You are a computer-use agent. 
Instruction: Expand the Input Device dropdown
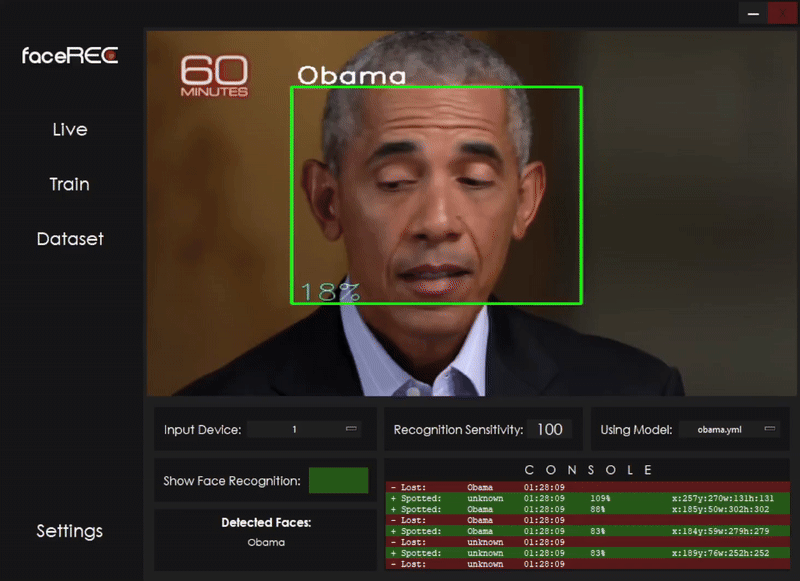[304, 429]
